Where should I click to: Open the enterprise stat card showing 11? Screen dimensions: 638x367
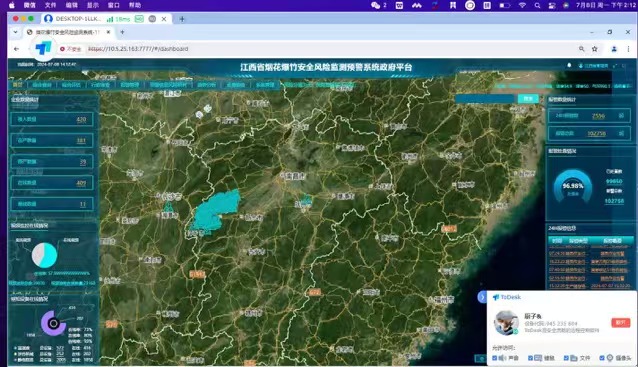(x=52, y=204)
